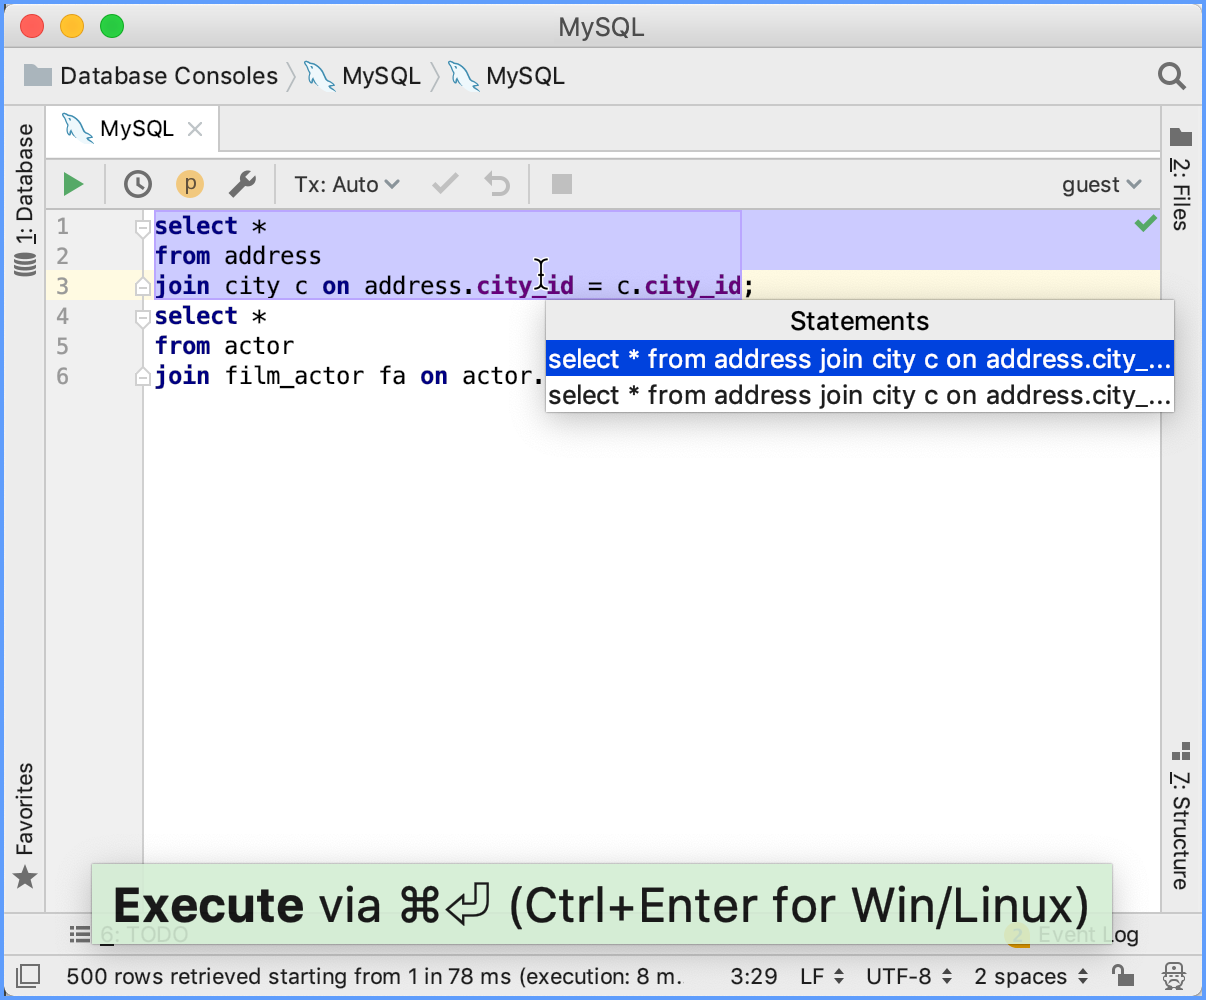The image size is (1206, 1000).
Task: Click the green inspection checkmark in editor
Action: [x=1146, y=224]
